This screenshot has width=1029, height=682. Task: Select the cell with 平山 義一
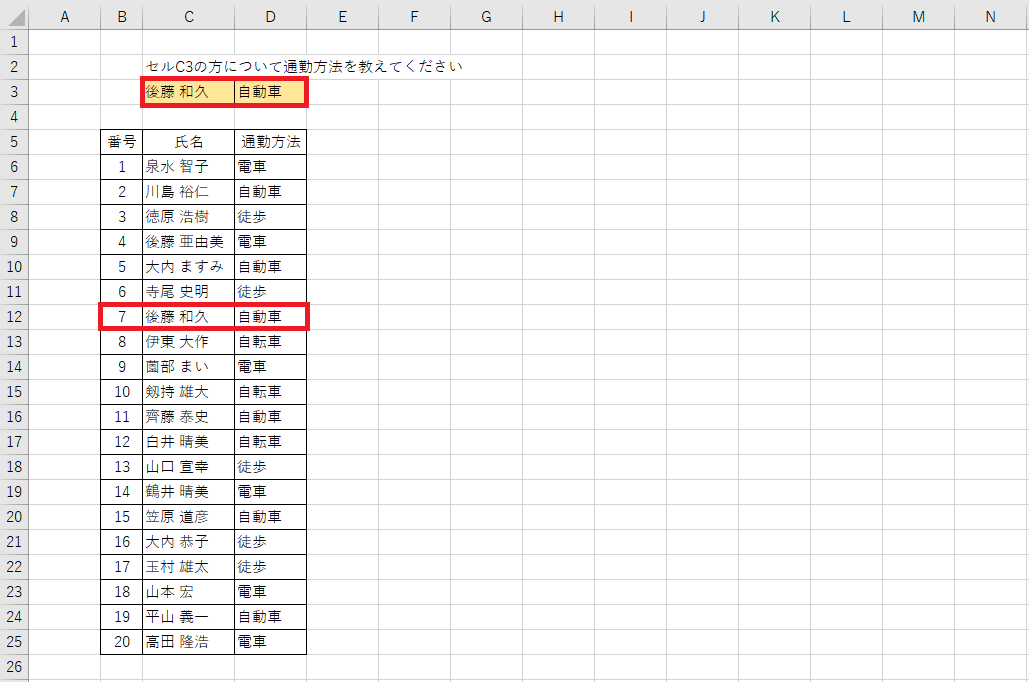[x=188, y=617]
